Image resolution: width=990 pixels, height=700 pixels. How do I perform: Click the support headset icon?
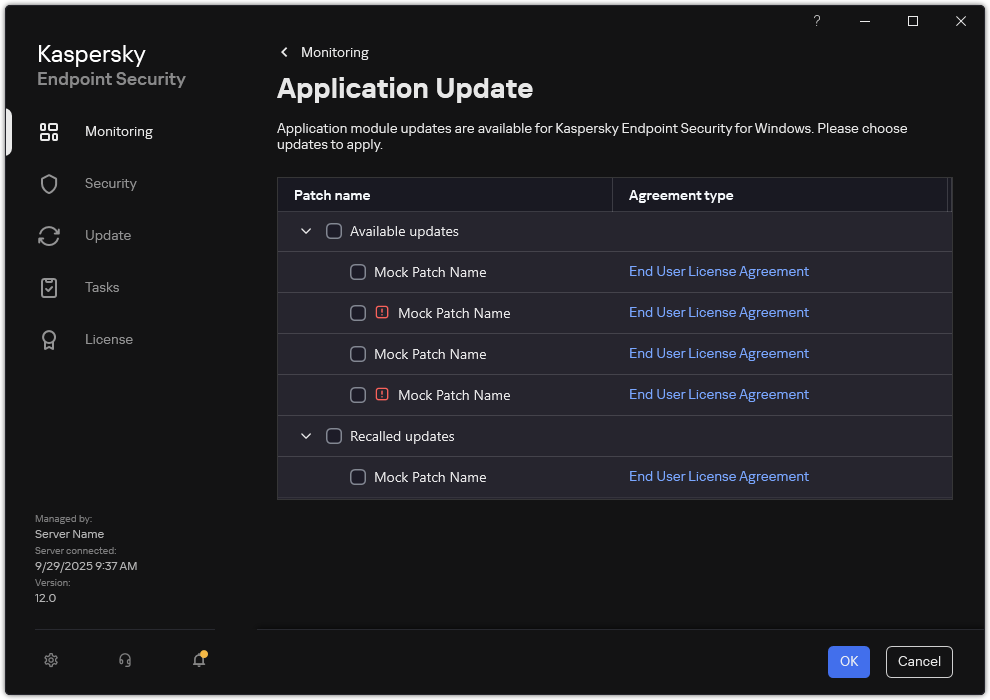tap(123, 660)
